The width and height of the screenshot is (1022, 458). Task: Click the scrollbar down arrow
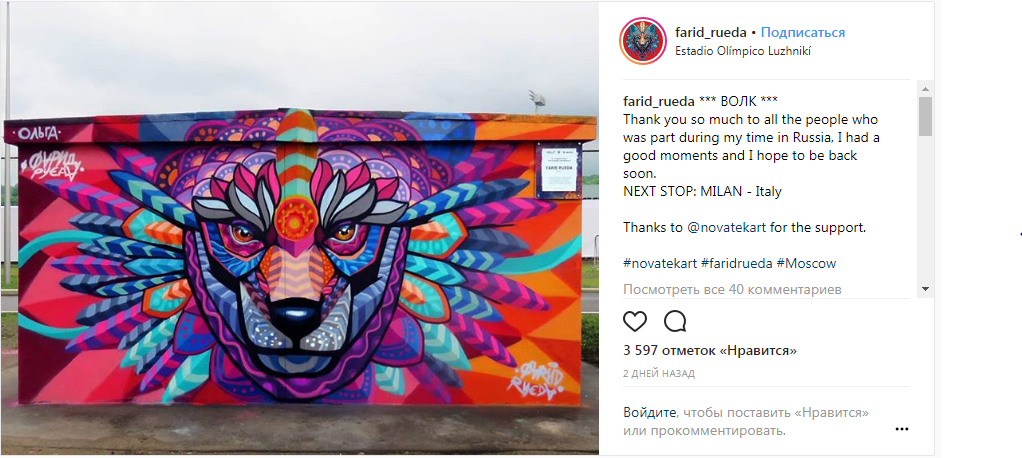click(925, 288)
